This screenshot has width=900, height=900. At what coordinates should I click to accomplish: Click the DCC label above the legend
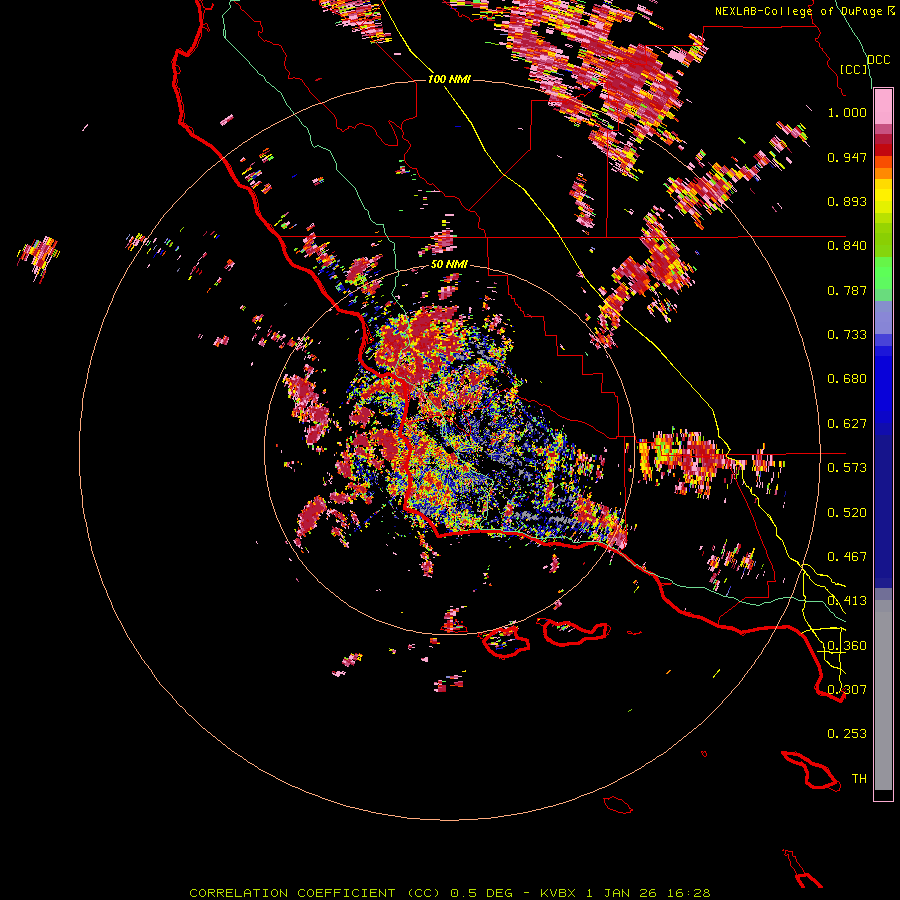pos(879,60)
